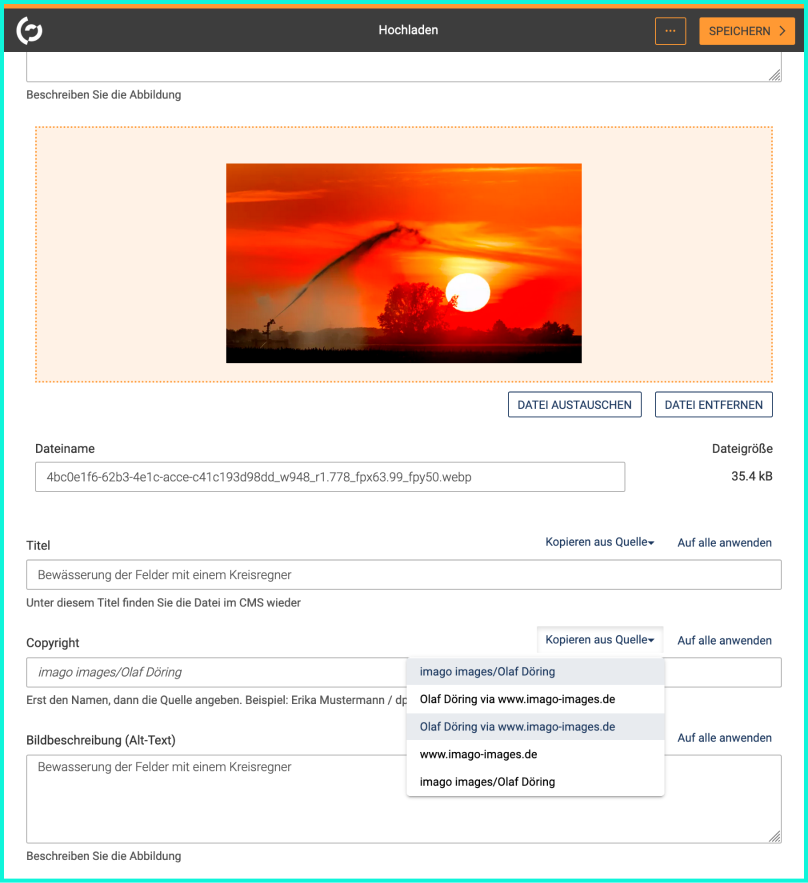This screenshot has width=808, height=883.
Task: Choose the unhighlighted 'Olaf Döring via www.imago-images.de' entry
Action: (x=535, y=699)
